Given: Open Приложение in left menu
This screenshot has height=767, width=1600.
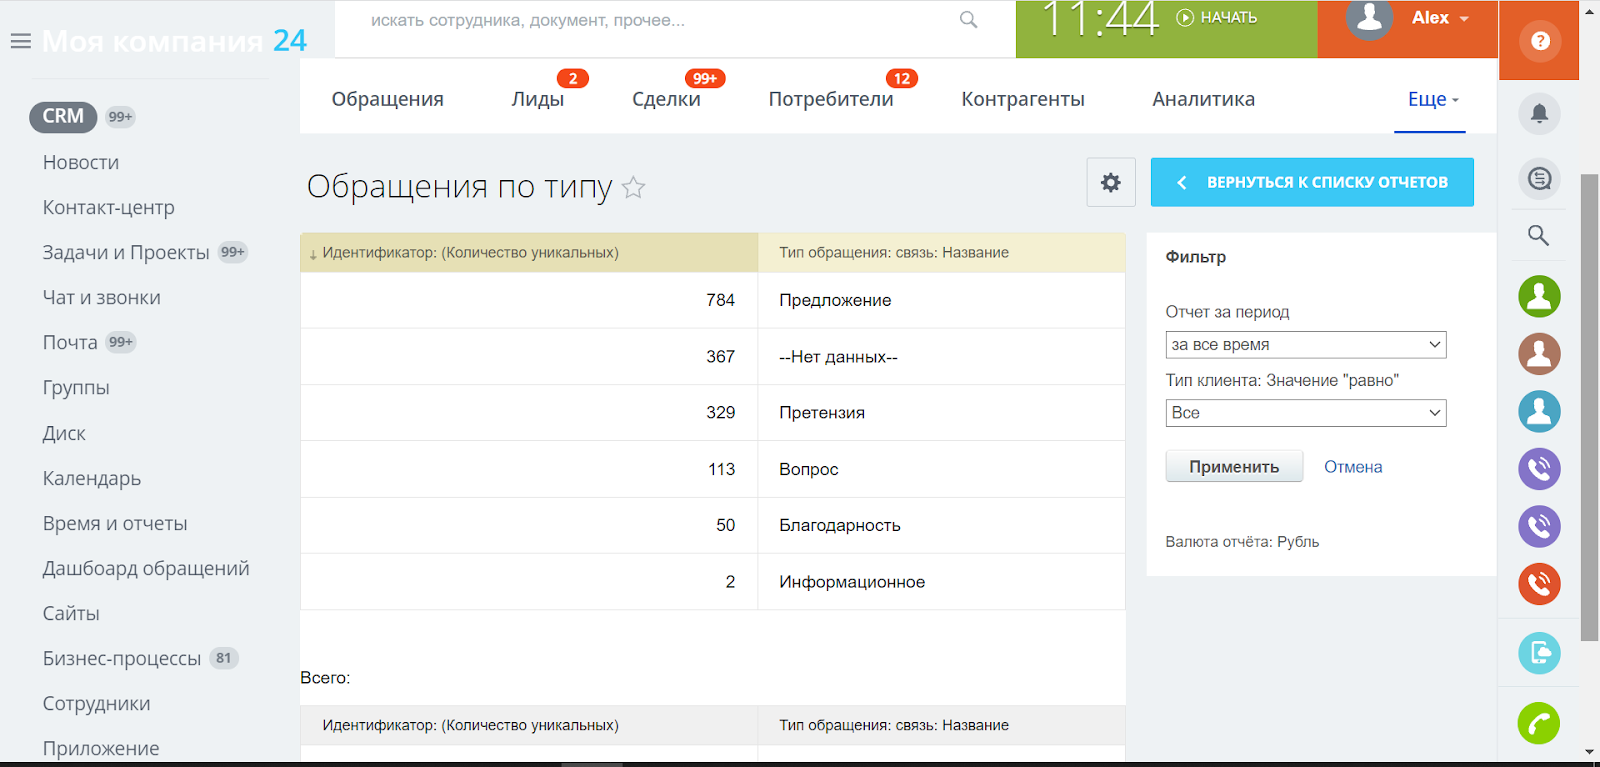Looking at the screenshot, I should tap(101, 748).
